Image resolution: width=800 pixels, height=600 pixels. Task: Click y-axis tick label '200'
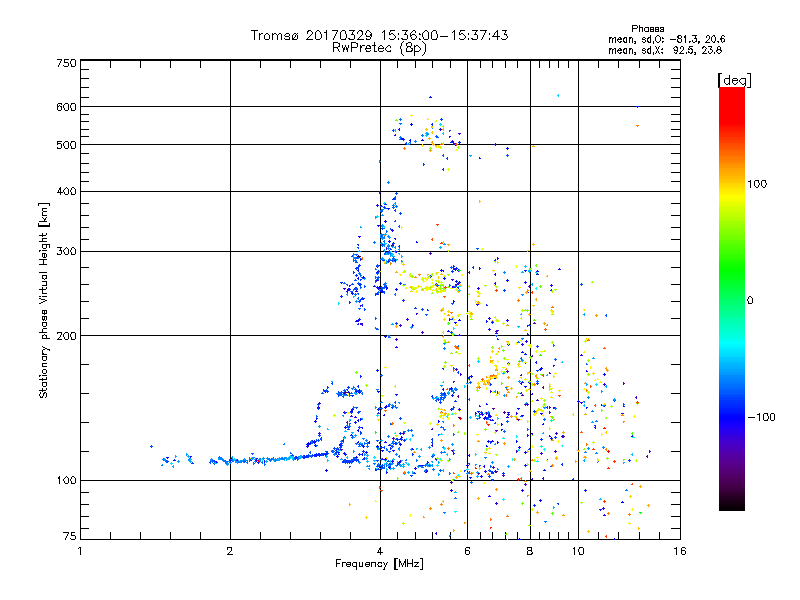(x=66, y=336)
